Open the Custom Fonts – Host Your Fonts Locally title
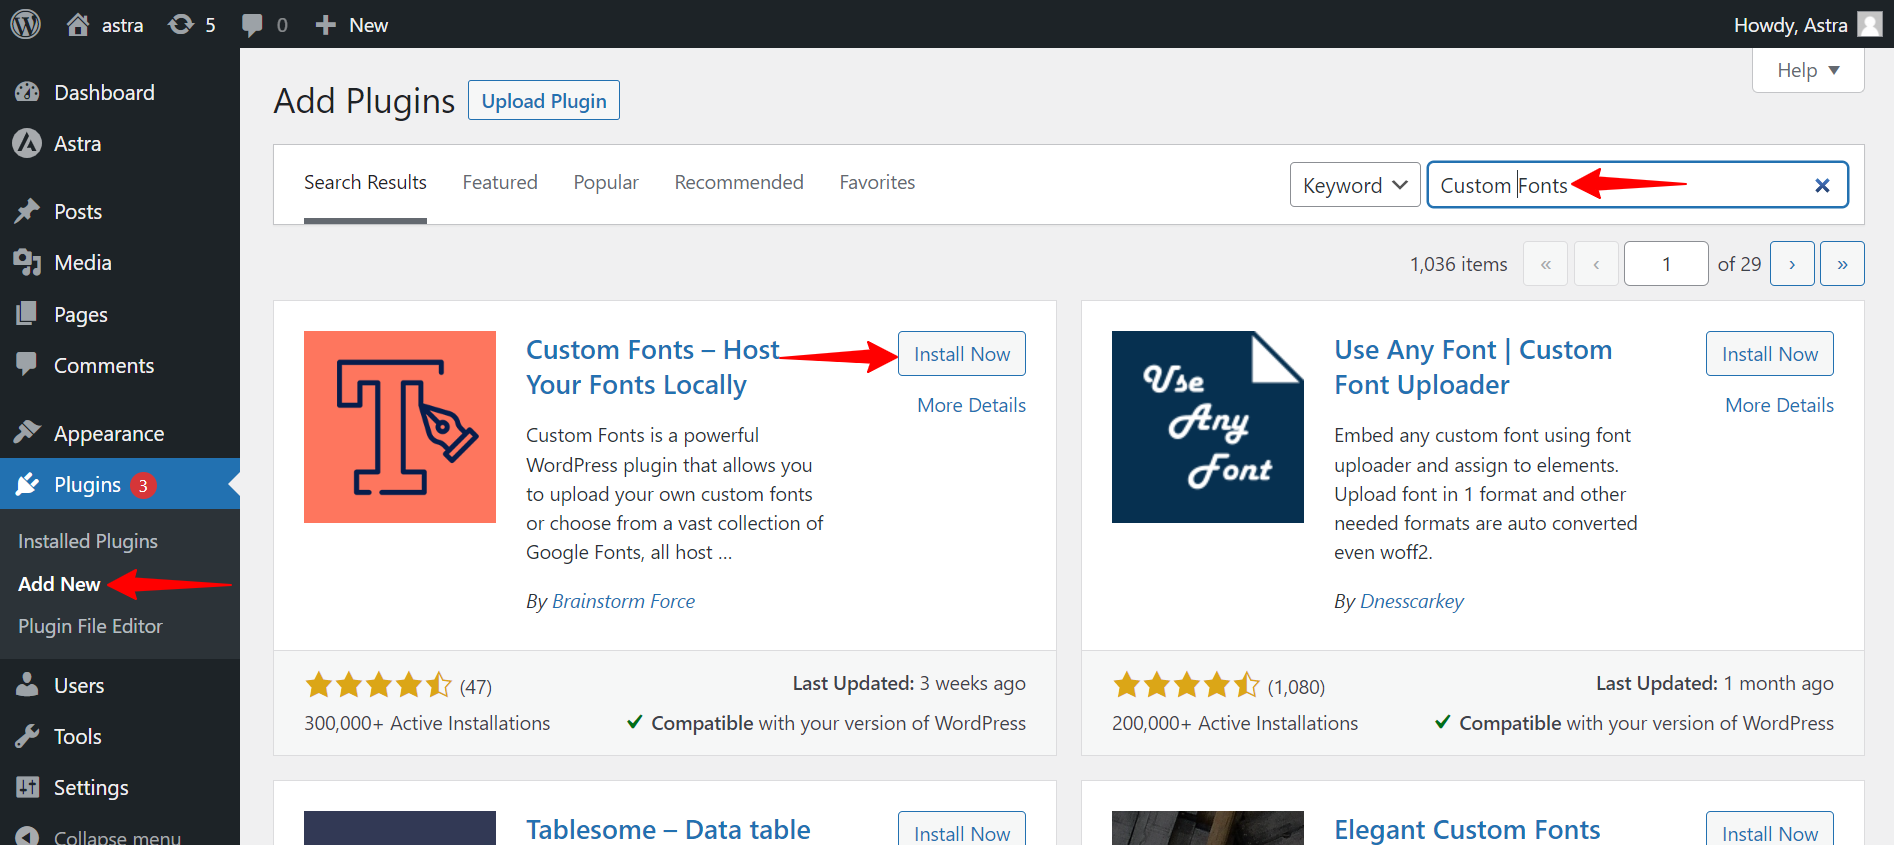Image resolution: width=1894 pixels, height=845 pixels. (x=652, y=367)
